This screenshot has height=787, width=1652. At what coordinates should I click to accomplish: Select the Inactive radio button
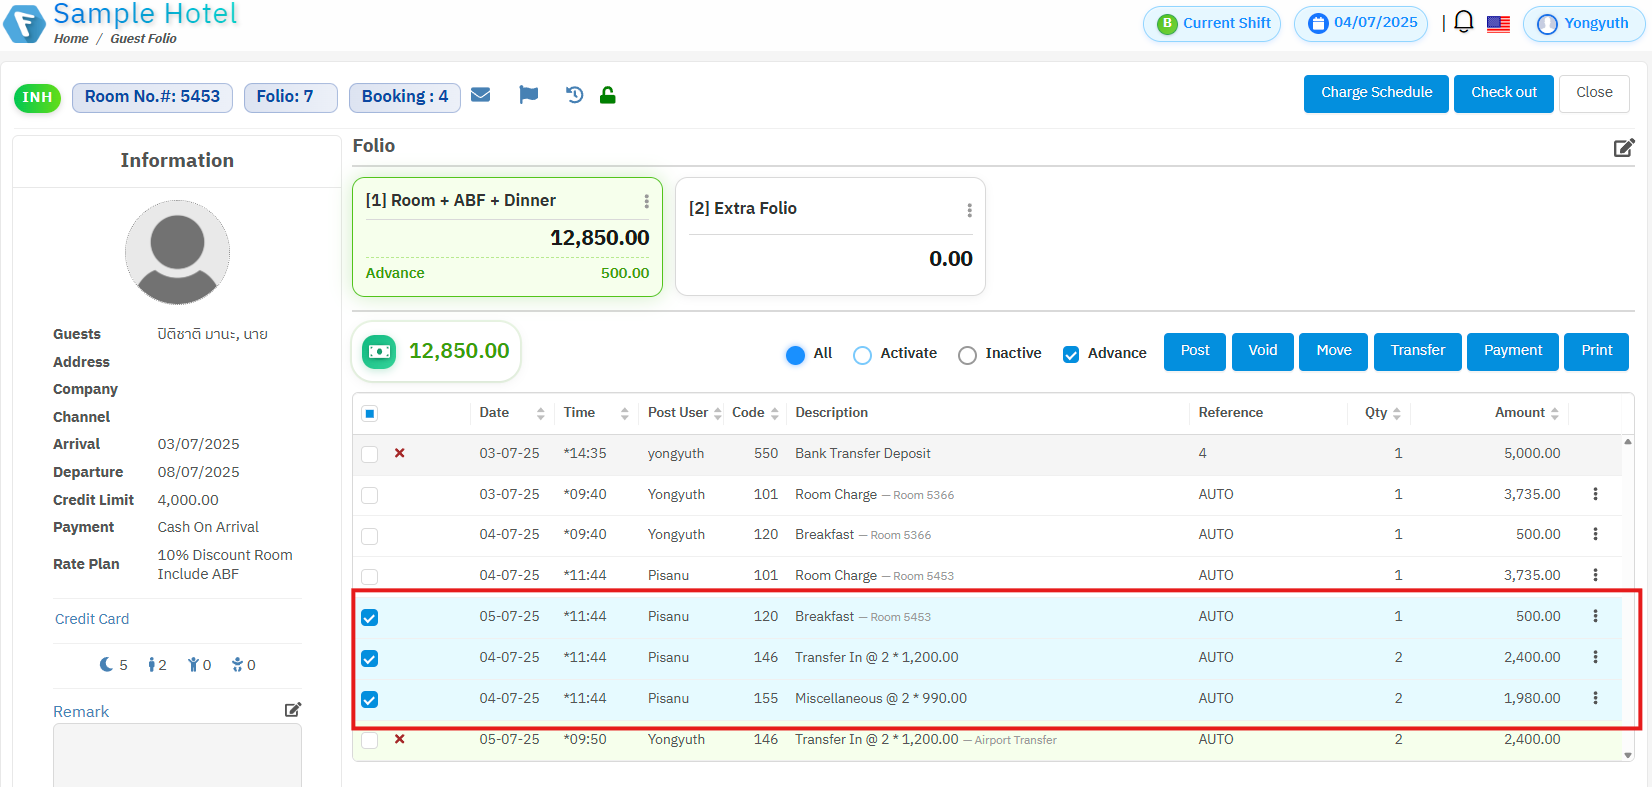(967, 355)
